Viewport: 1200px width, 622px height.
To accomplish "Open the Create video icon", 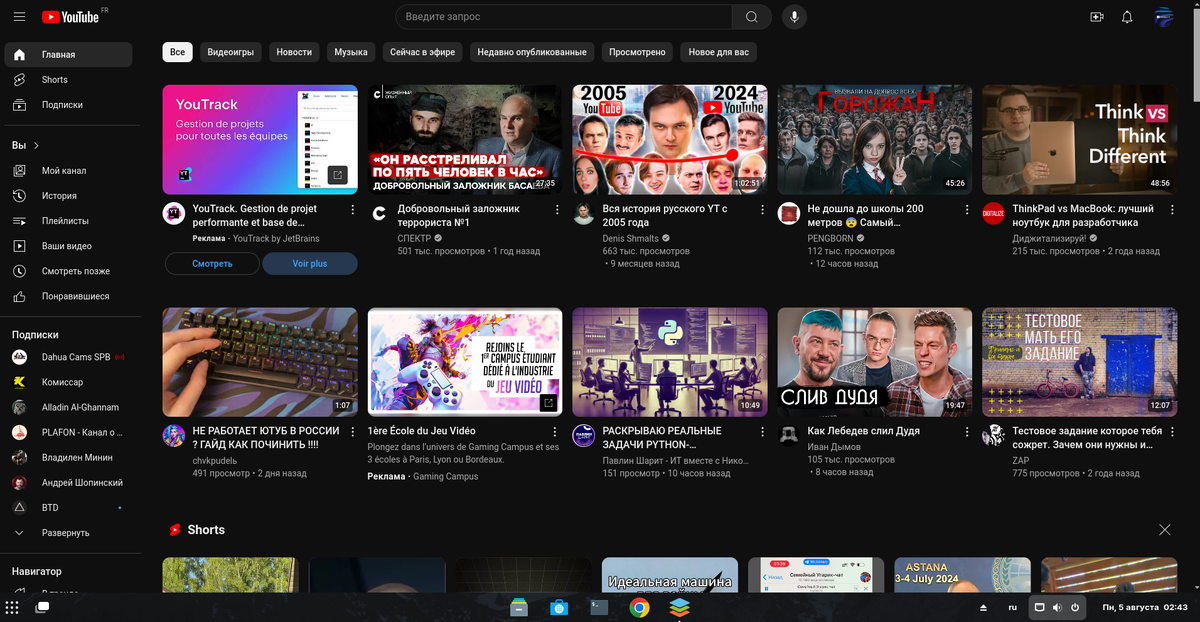I will click(x=1096, y=17).
